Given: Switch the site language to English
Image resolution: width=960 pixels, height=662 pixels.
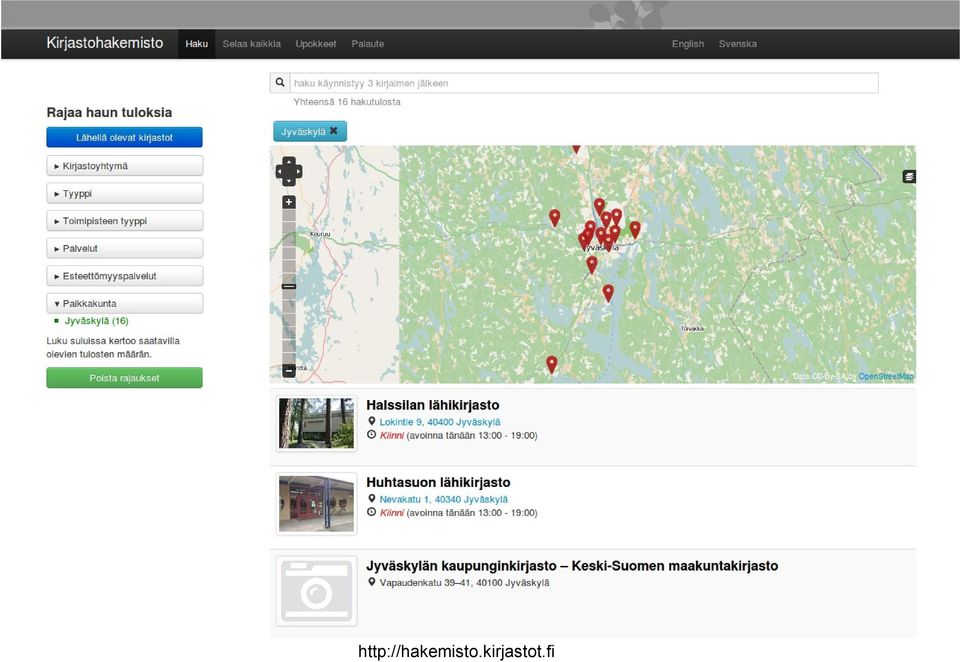Looking at the screenshot, I should coord(688,44).
